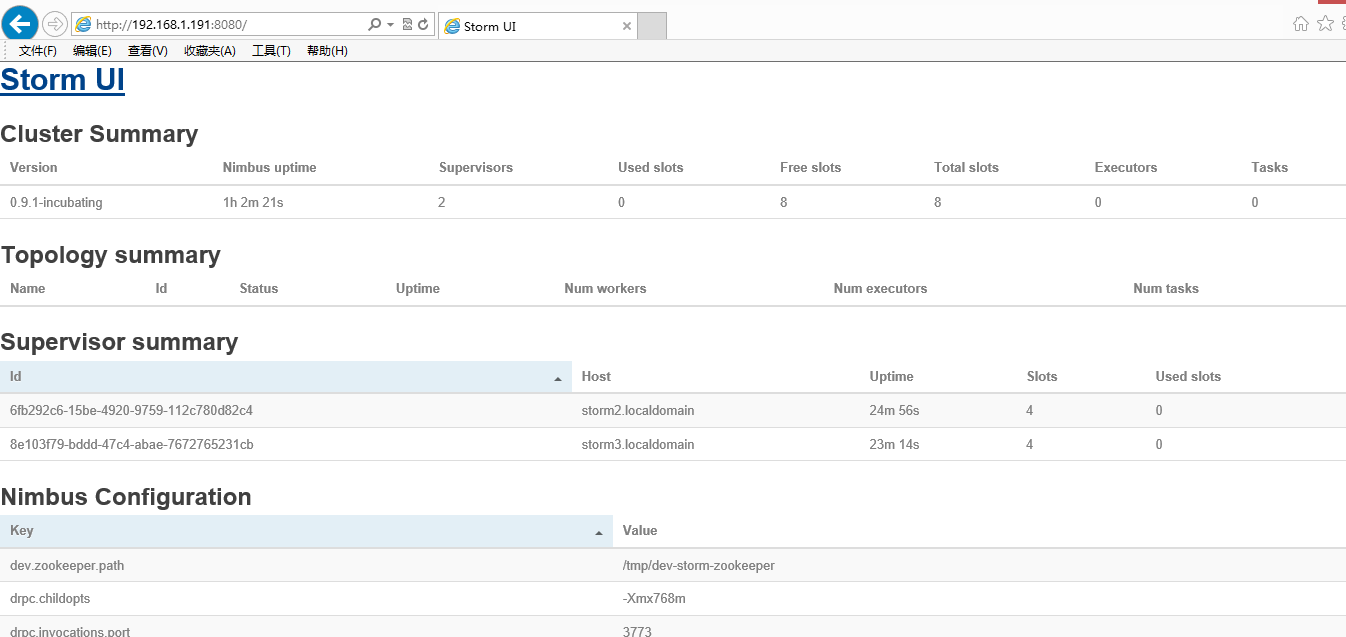
Task: Sort supervisors by Slots column
Action: 1042,377
